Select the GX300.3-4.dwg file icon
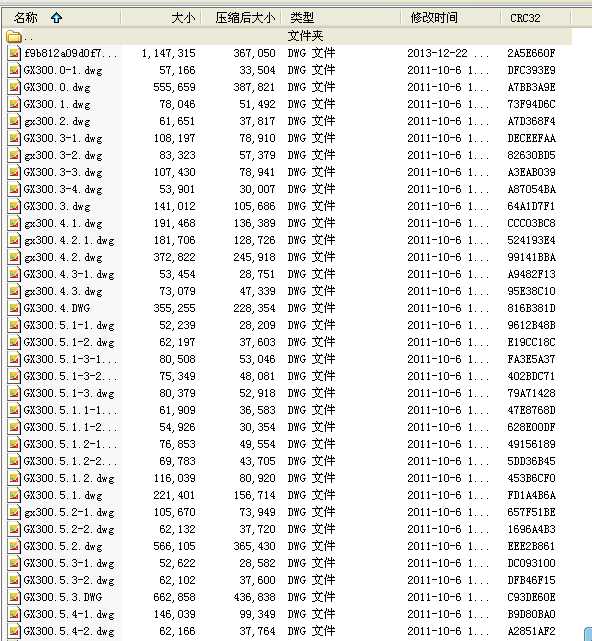 pyautogui.click(x=14, y=189)
